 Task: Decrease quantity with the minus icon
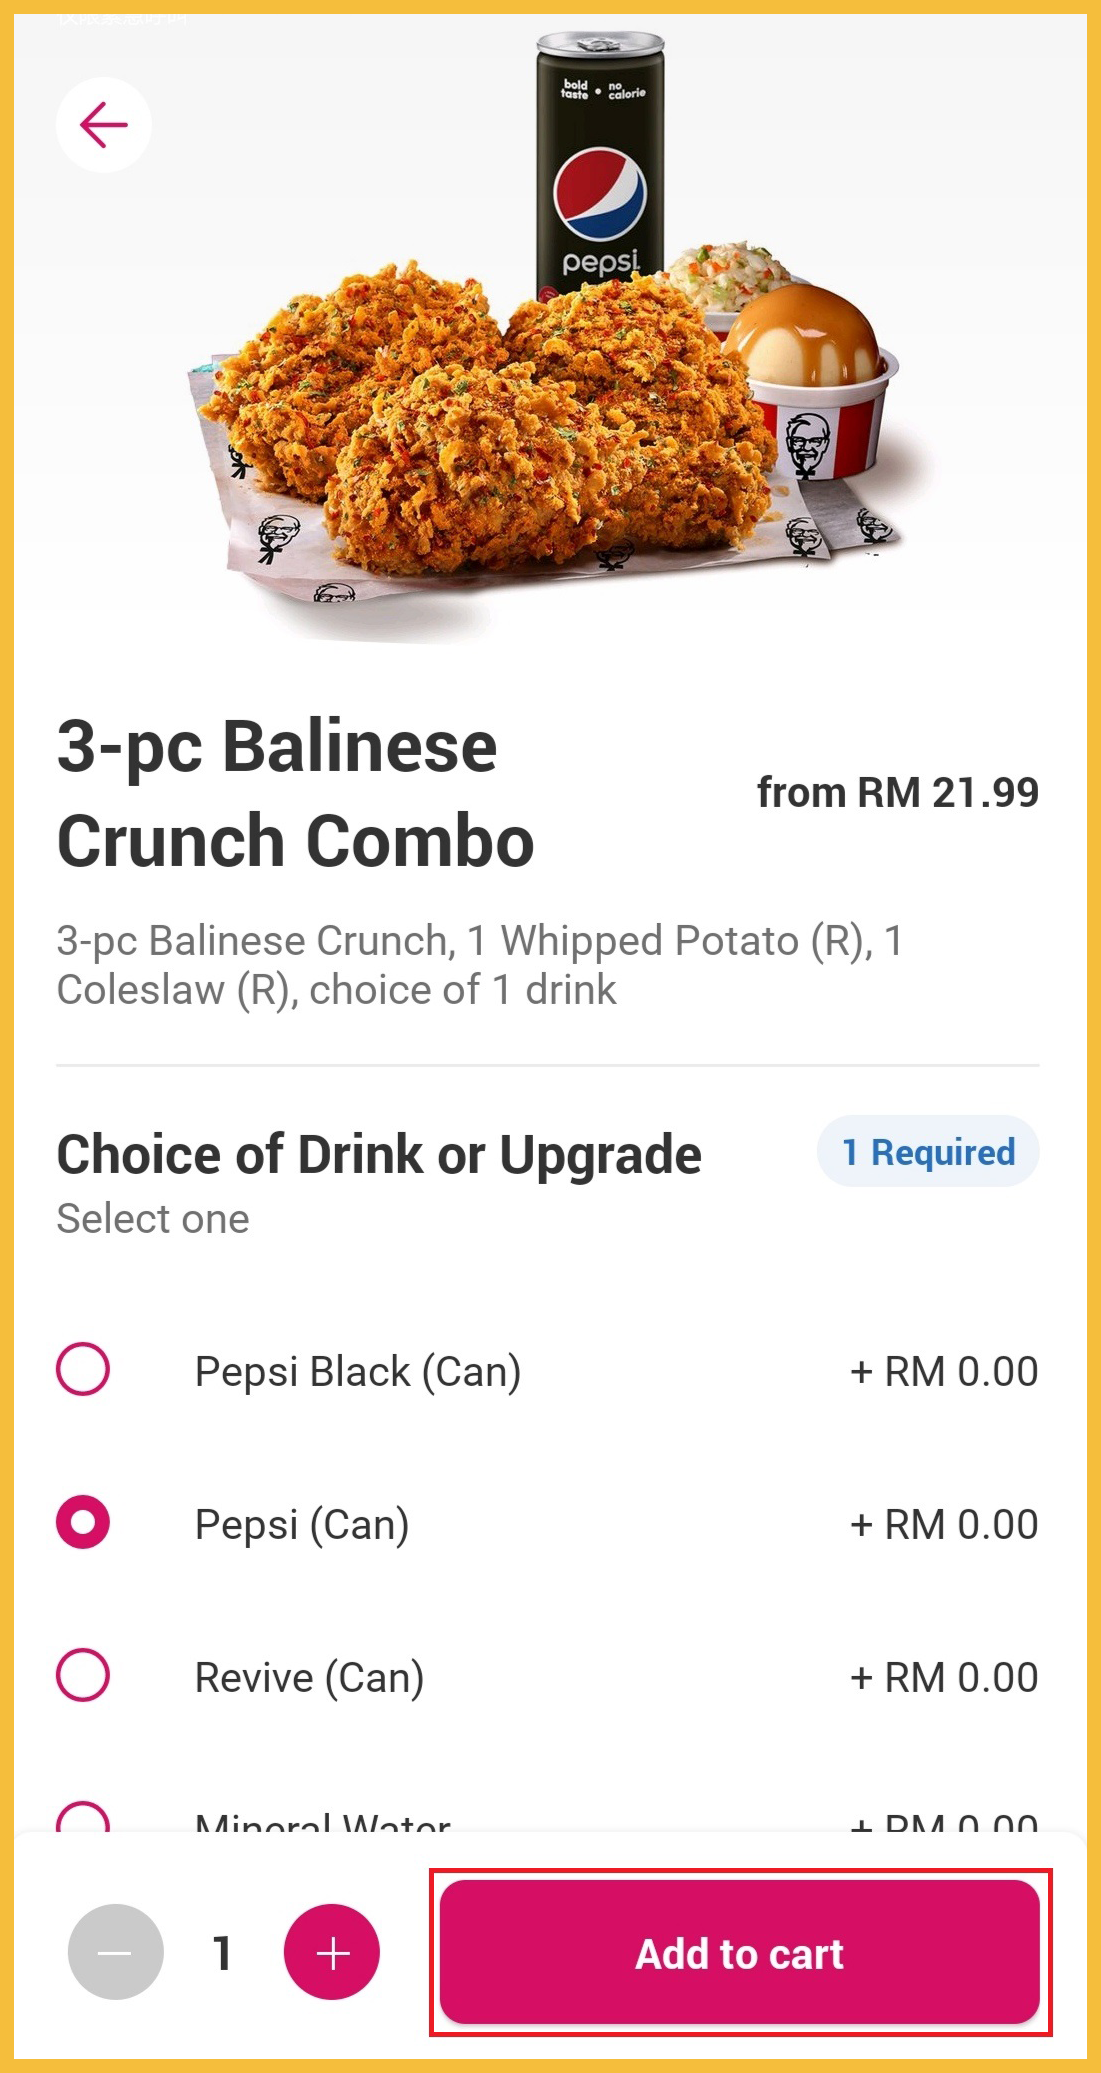(x=115, y=1951)
